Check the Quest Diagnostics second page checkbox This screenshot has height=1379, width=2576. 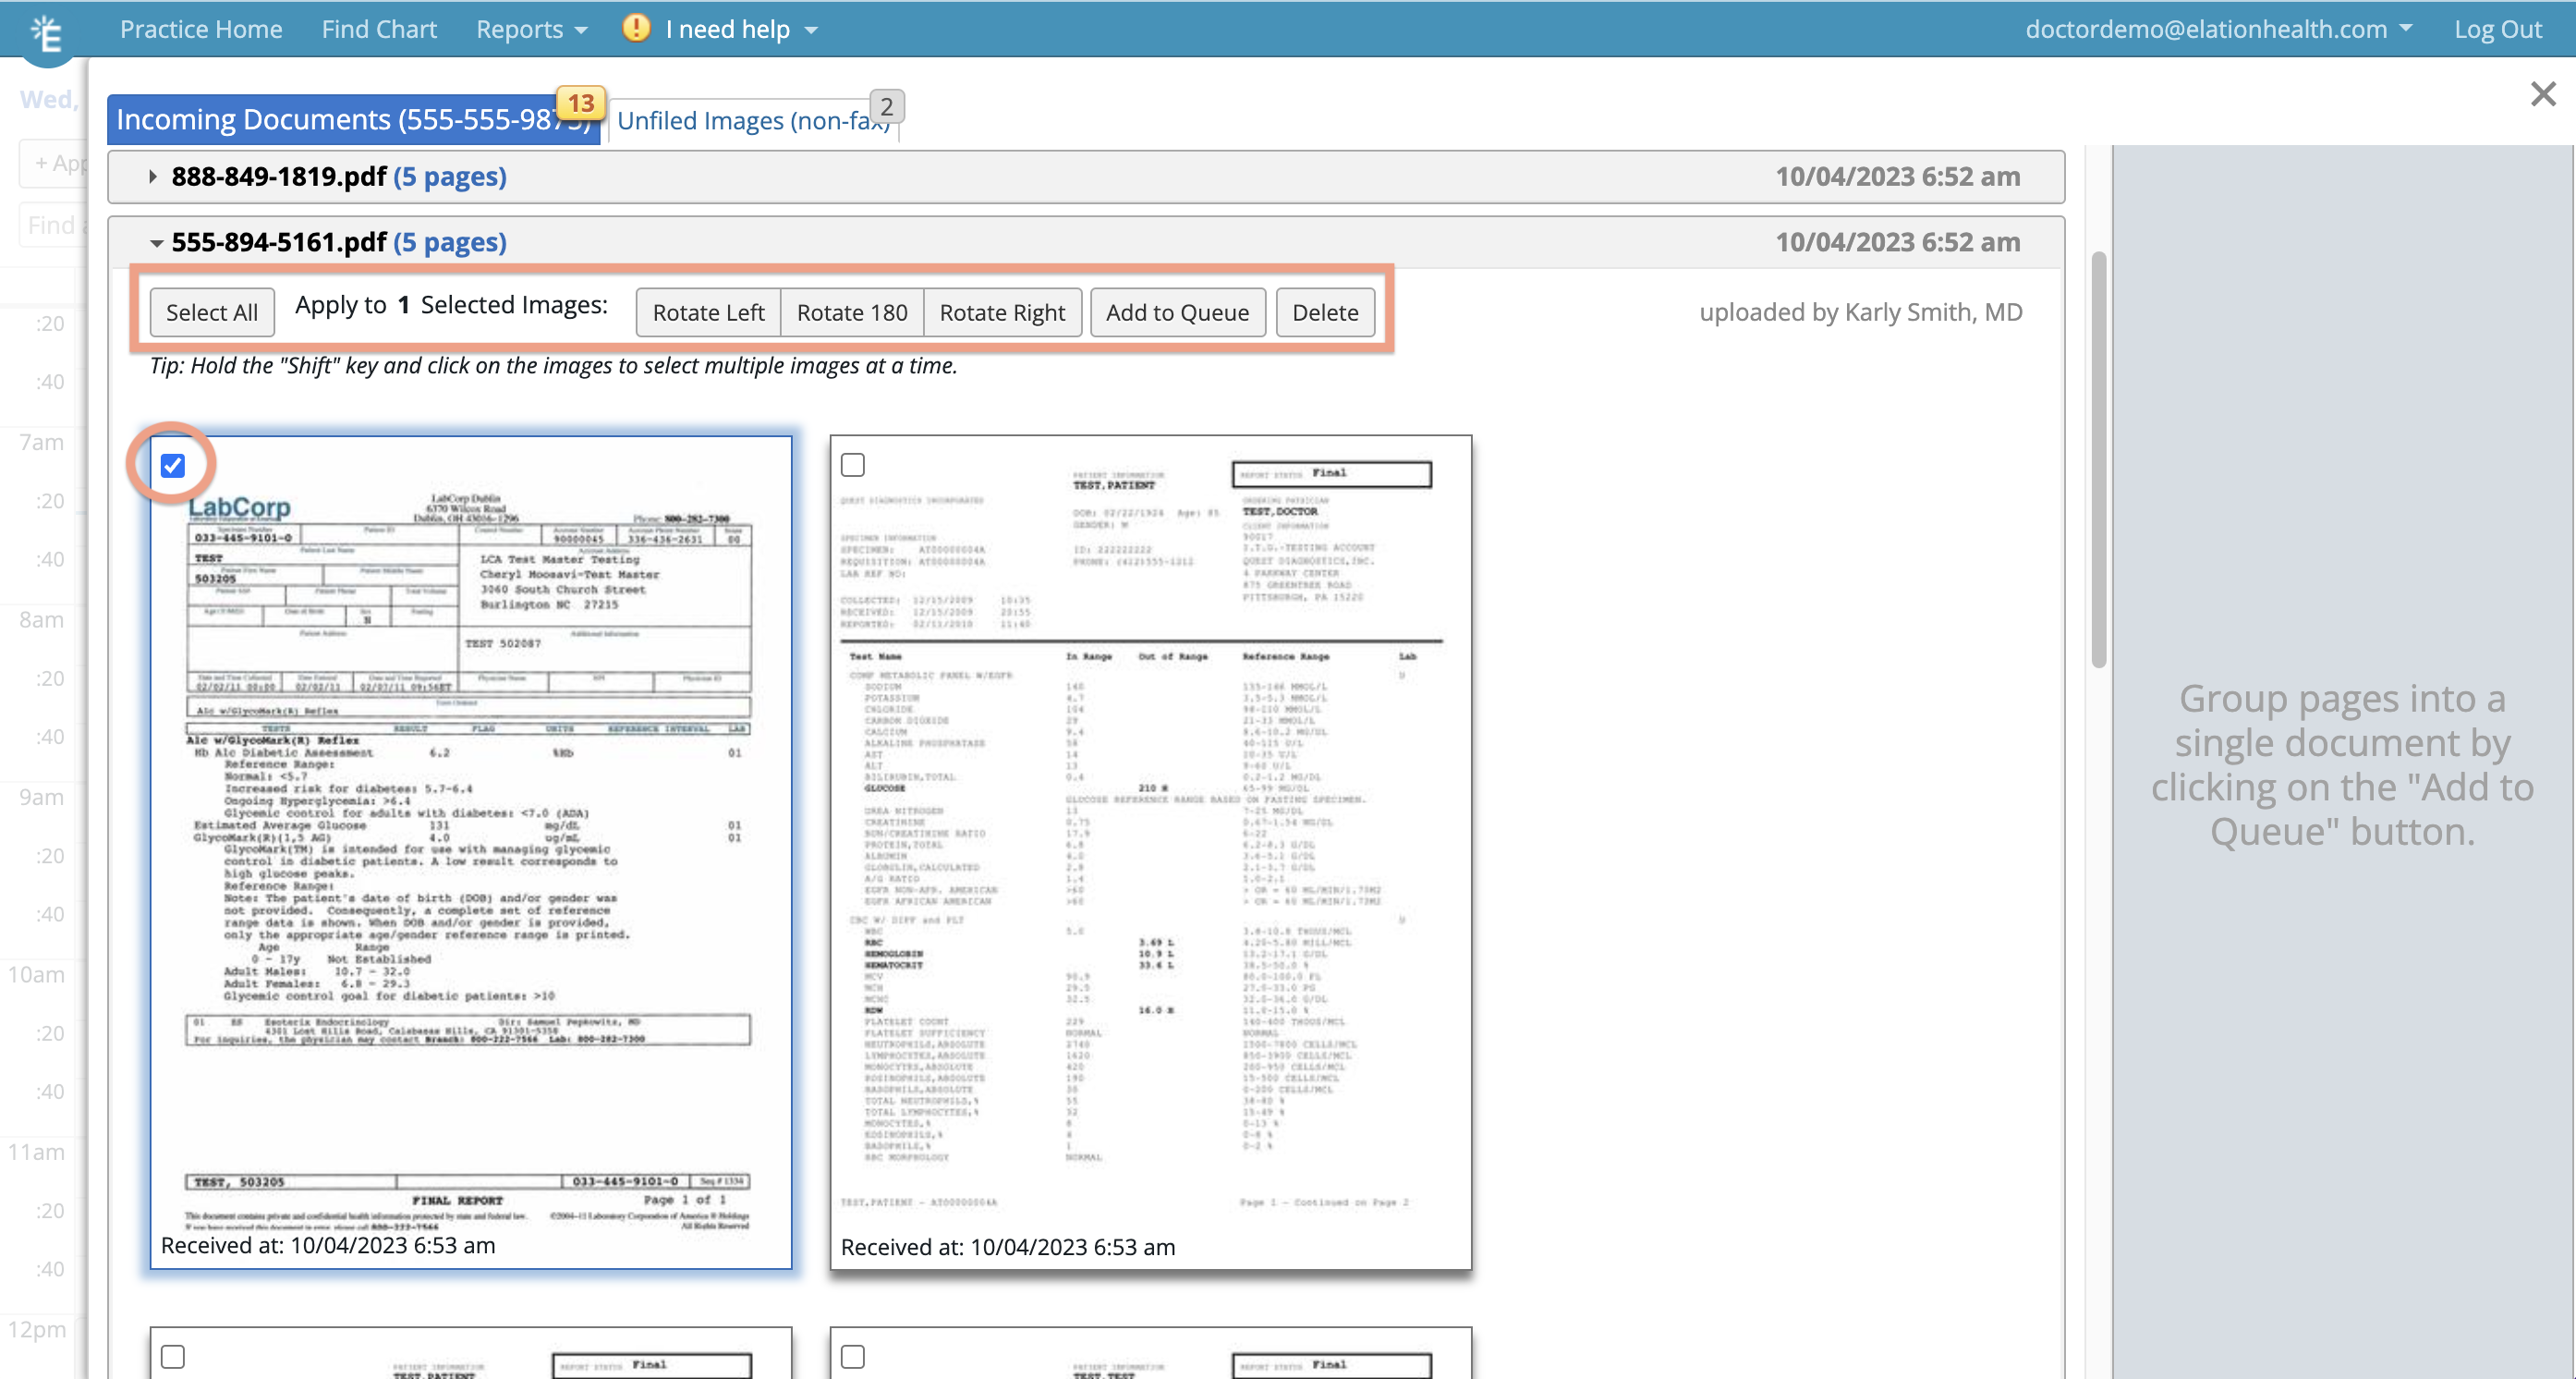point(853,465)
